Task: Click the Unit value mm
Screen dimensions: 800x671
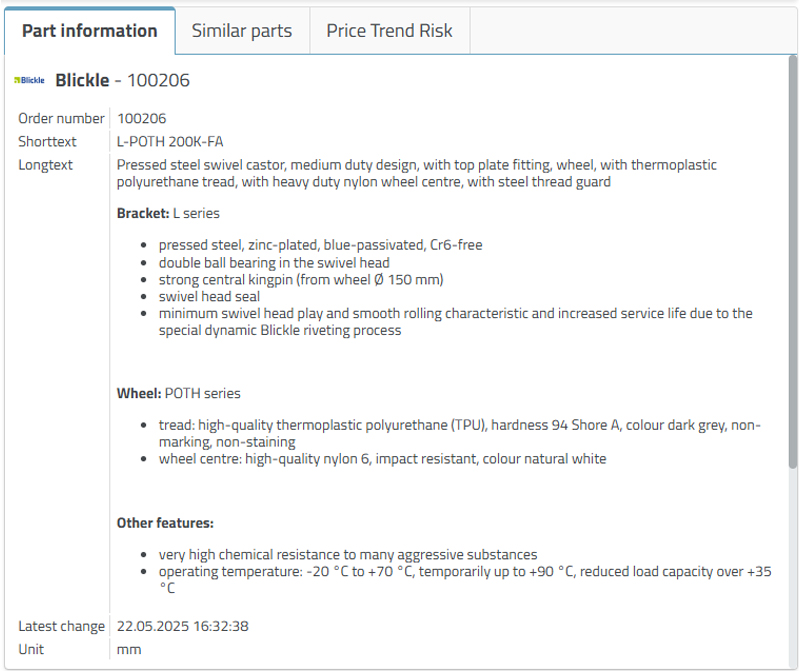Action: tap(129, 649)
